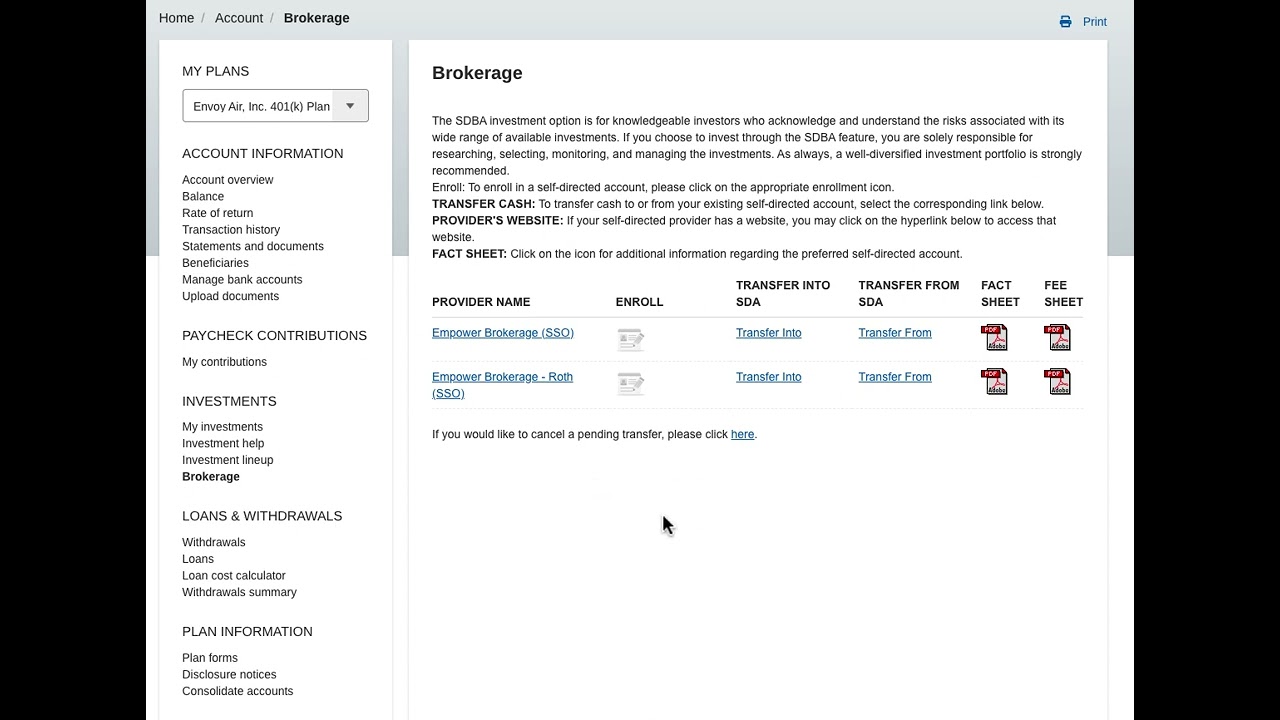Select Transaction history from the sidebar
The width and height of the screenshot is (1280, 720).
pos(231,230)
